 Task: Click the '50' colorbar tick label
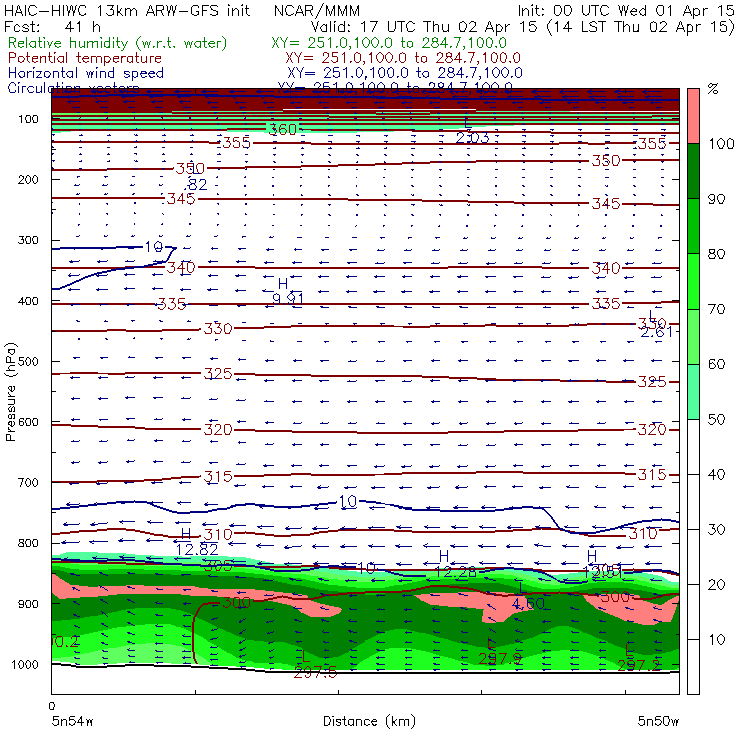coord(716,420)
